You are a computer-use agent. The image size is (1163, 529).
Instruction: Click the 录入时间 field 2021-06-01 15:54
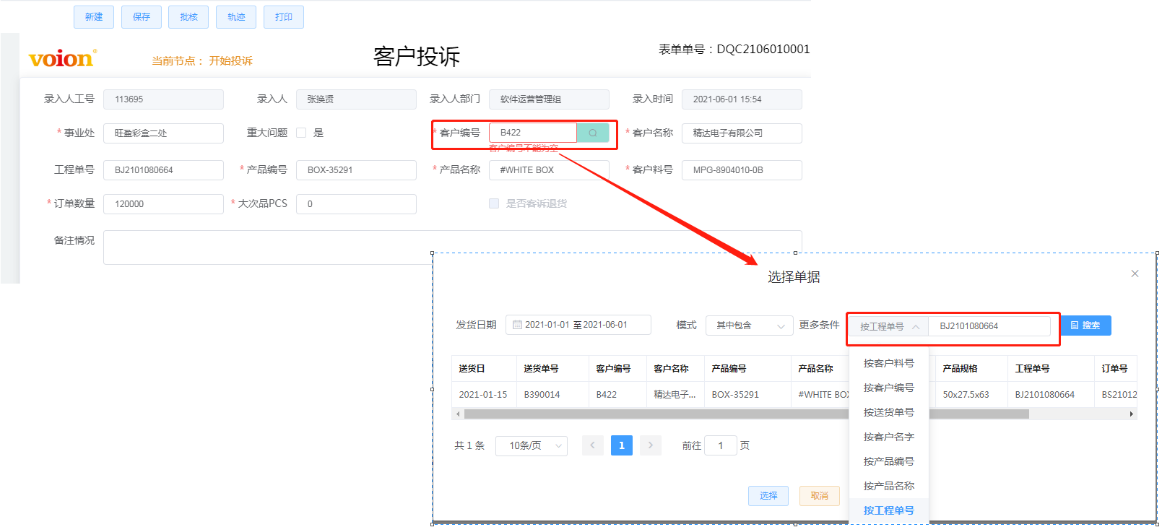(742, 99)
